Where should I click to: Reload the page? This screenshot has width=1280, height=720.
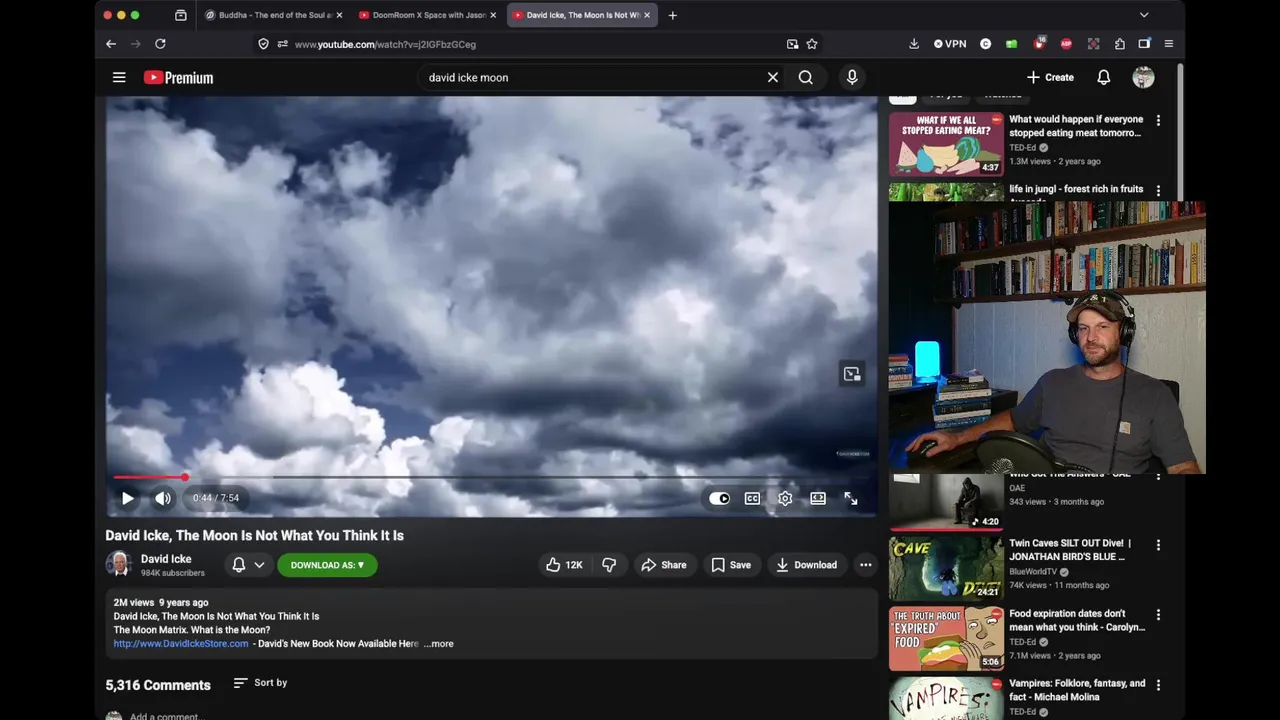click(x=160, y=44)
